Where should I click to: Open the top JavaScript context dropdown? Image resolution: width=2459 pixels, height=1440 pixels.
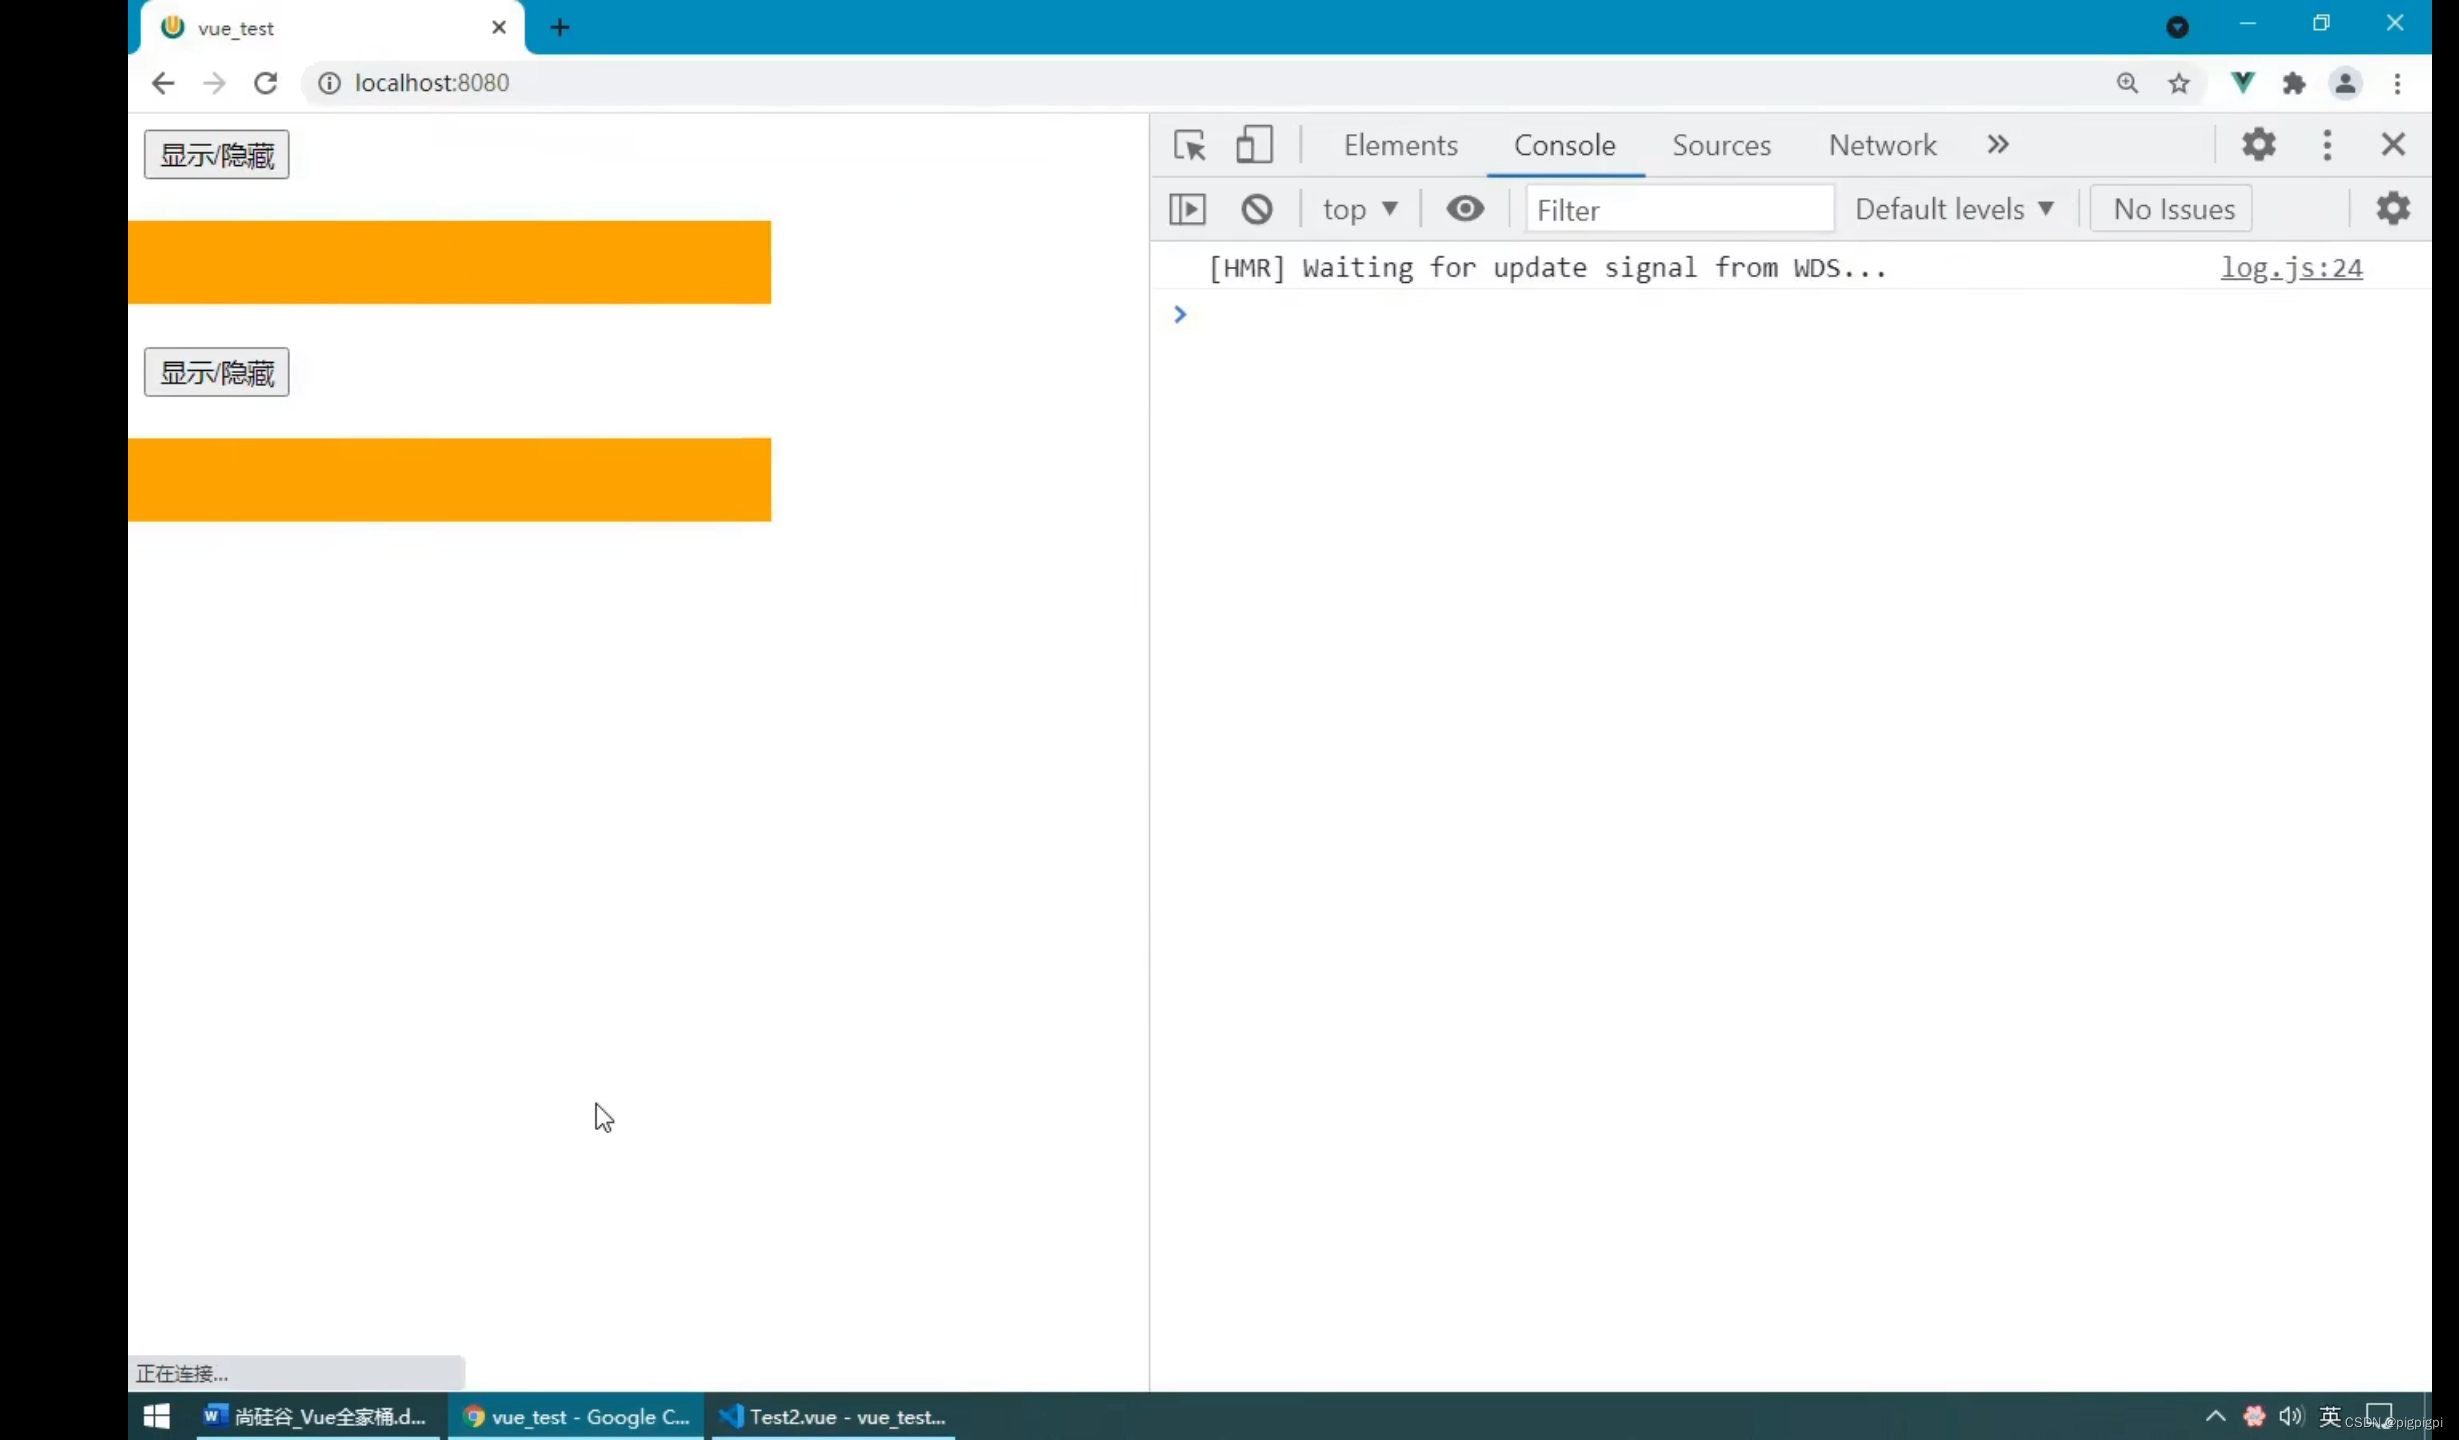click(1360, 209)
